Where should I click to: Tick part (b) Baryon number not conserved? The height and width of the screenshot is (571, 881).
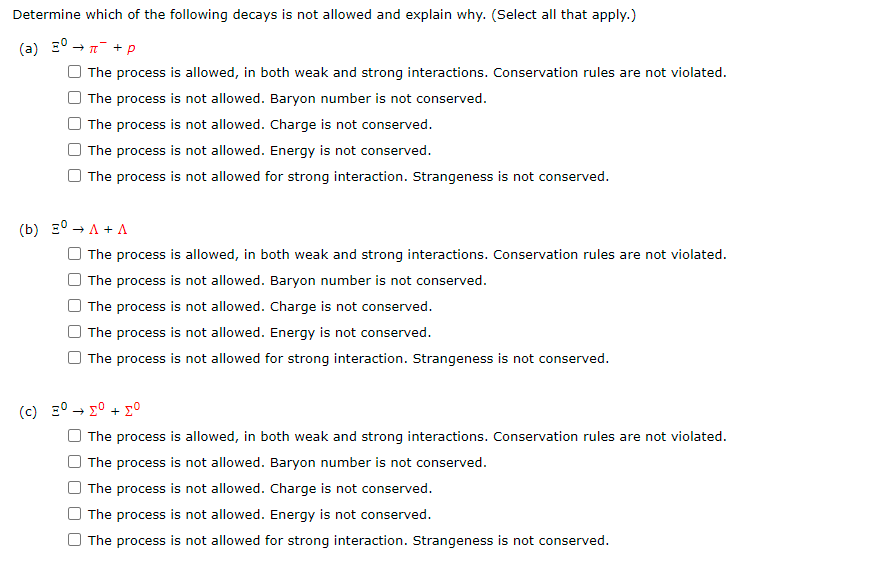coord(74,280)
